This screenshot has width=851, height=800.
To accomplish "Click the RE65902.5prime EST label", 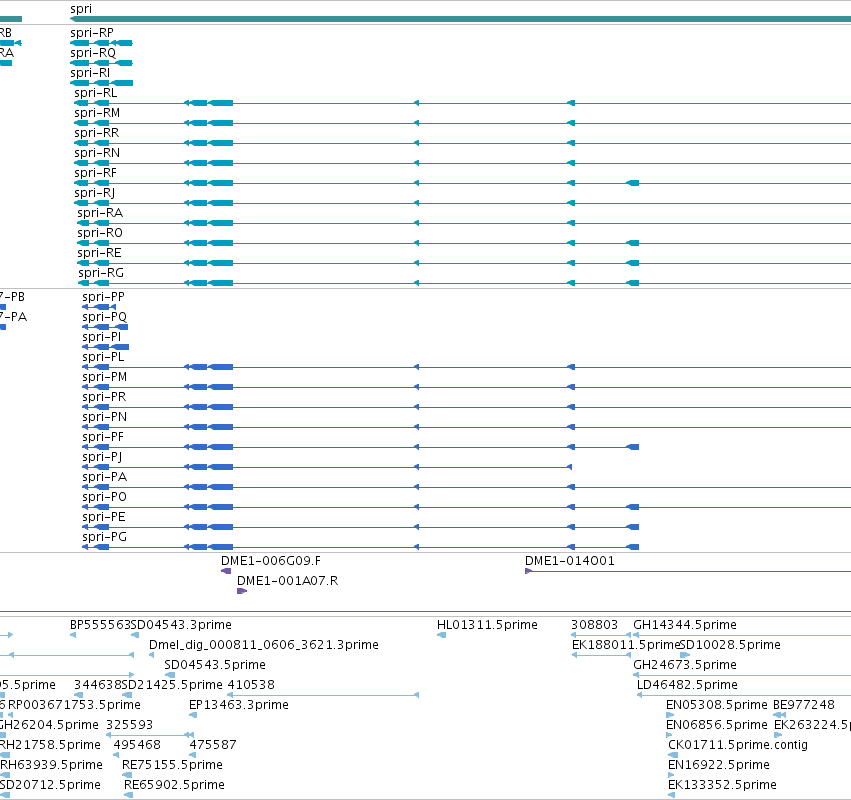I will (174, 785).
